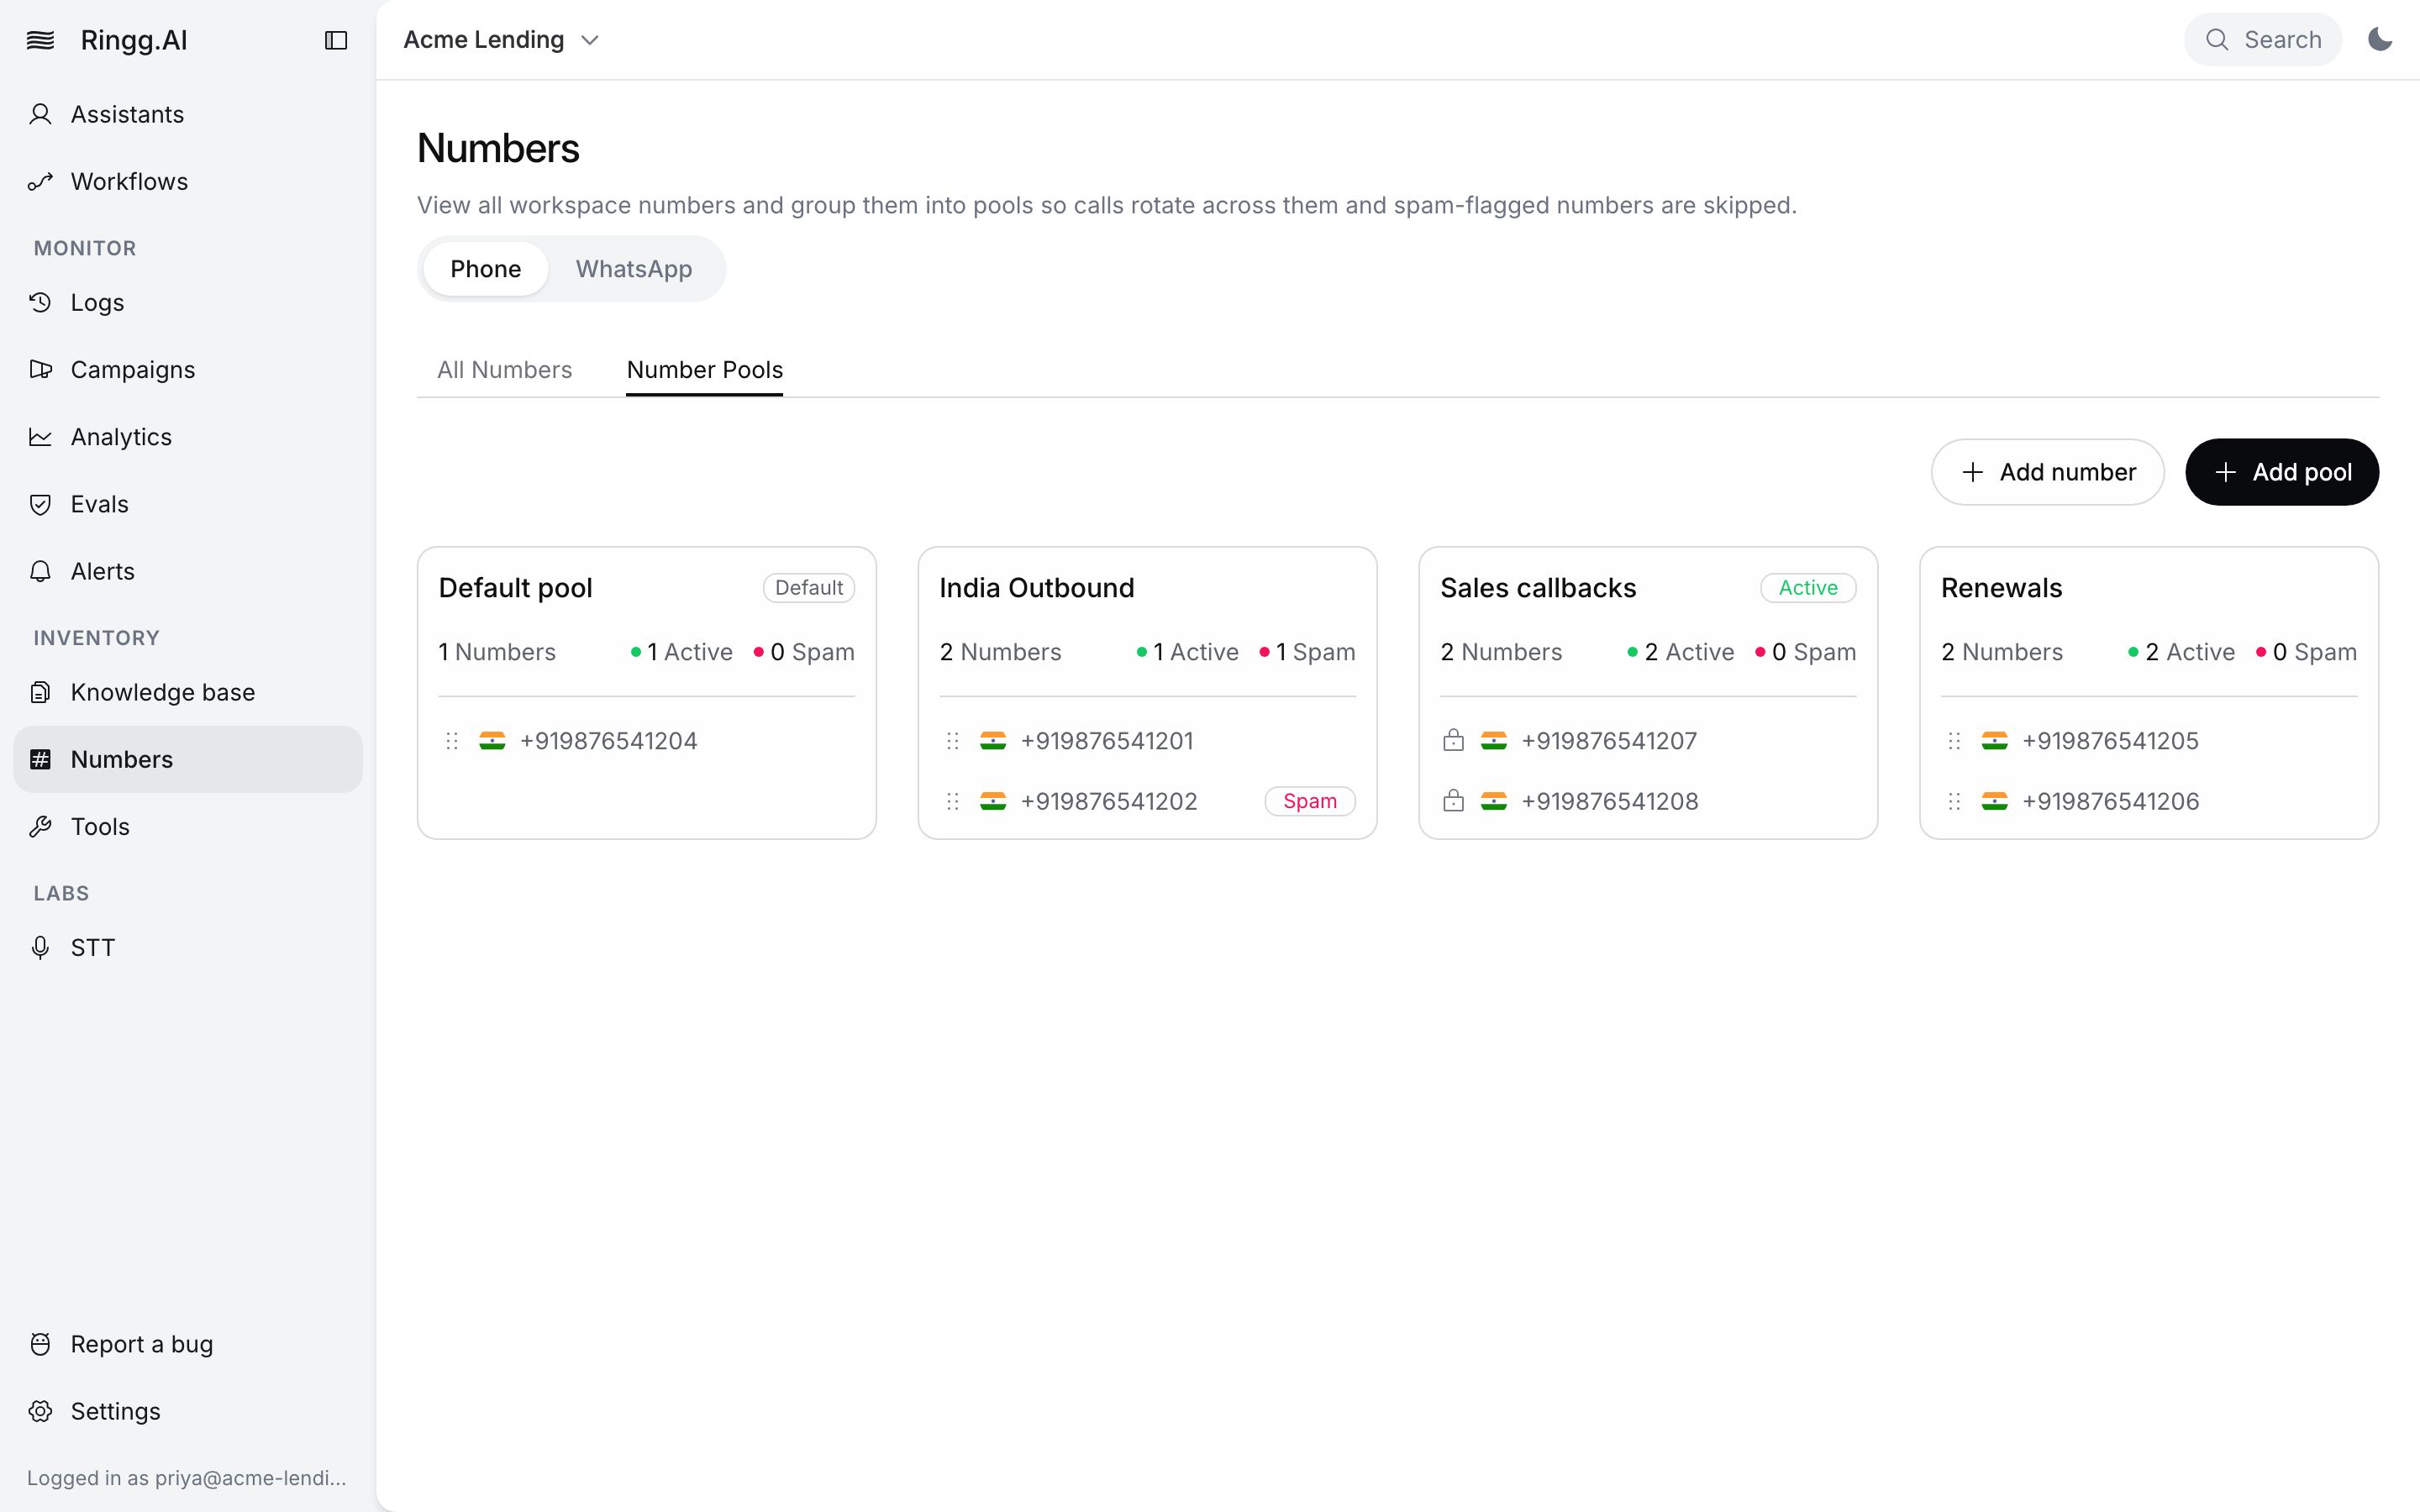Click the India flag beside +919876541208
Image resolution: width=2420 pixels, height=1512 pixels.
coord(1494,801)
